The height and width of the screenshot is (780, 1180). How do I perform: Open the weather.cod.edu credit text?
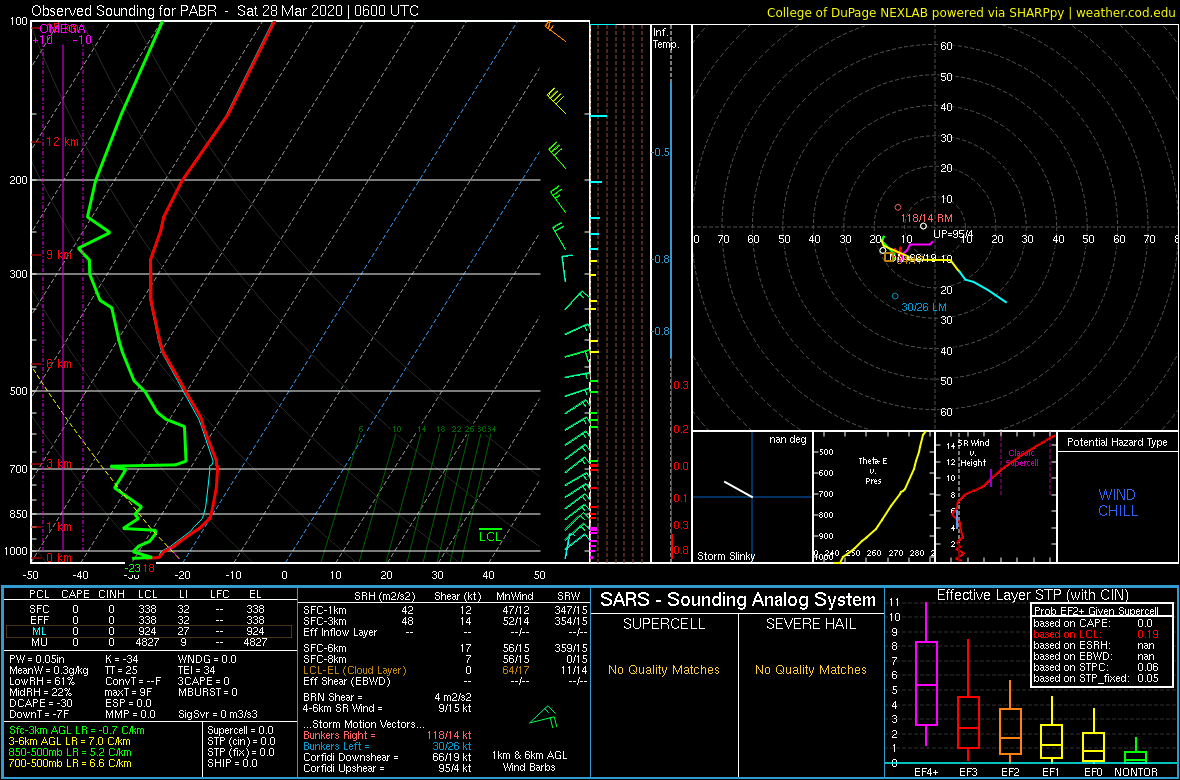click(1127, 12)
